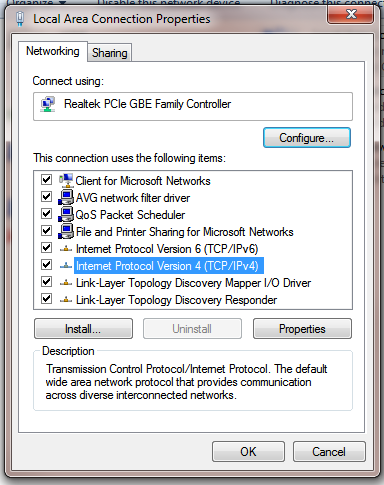Click the QoS Packet Scheduler icon
The width and height of the screenshot is (384, 485).
click(66, 214)
